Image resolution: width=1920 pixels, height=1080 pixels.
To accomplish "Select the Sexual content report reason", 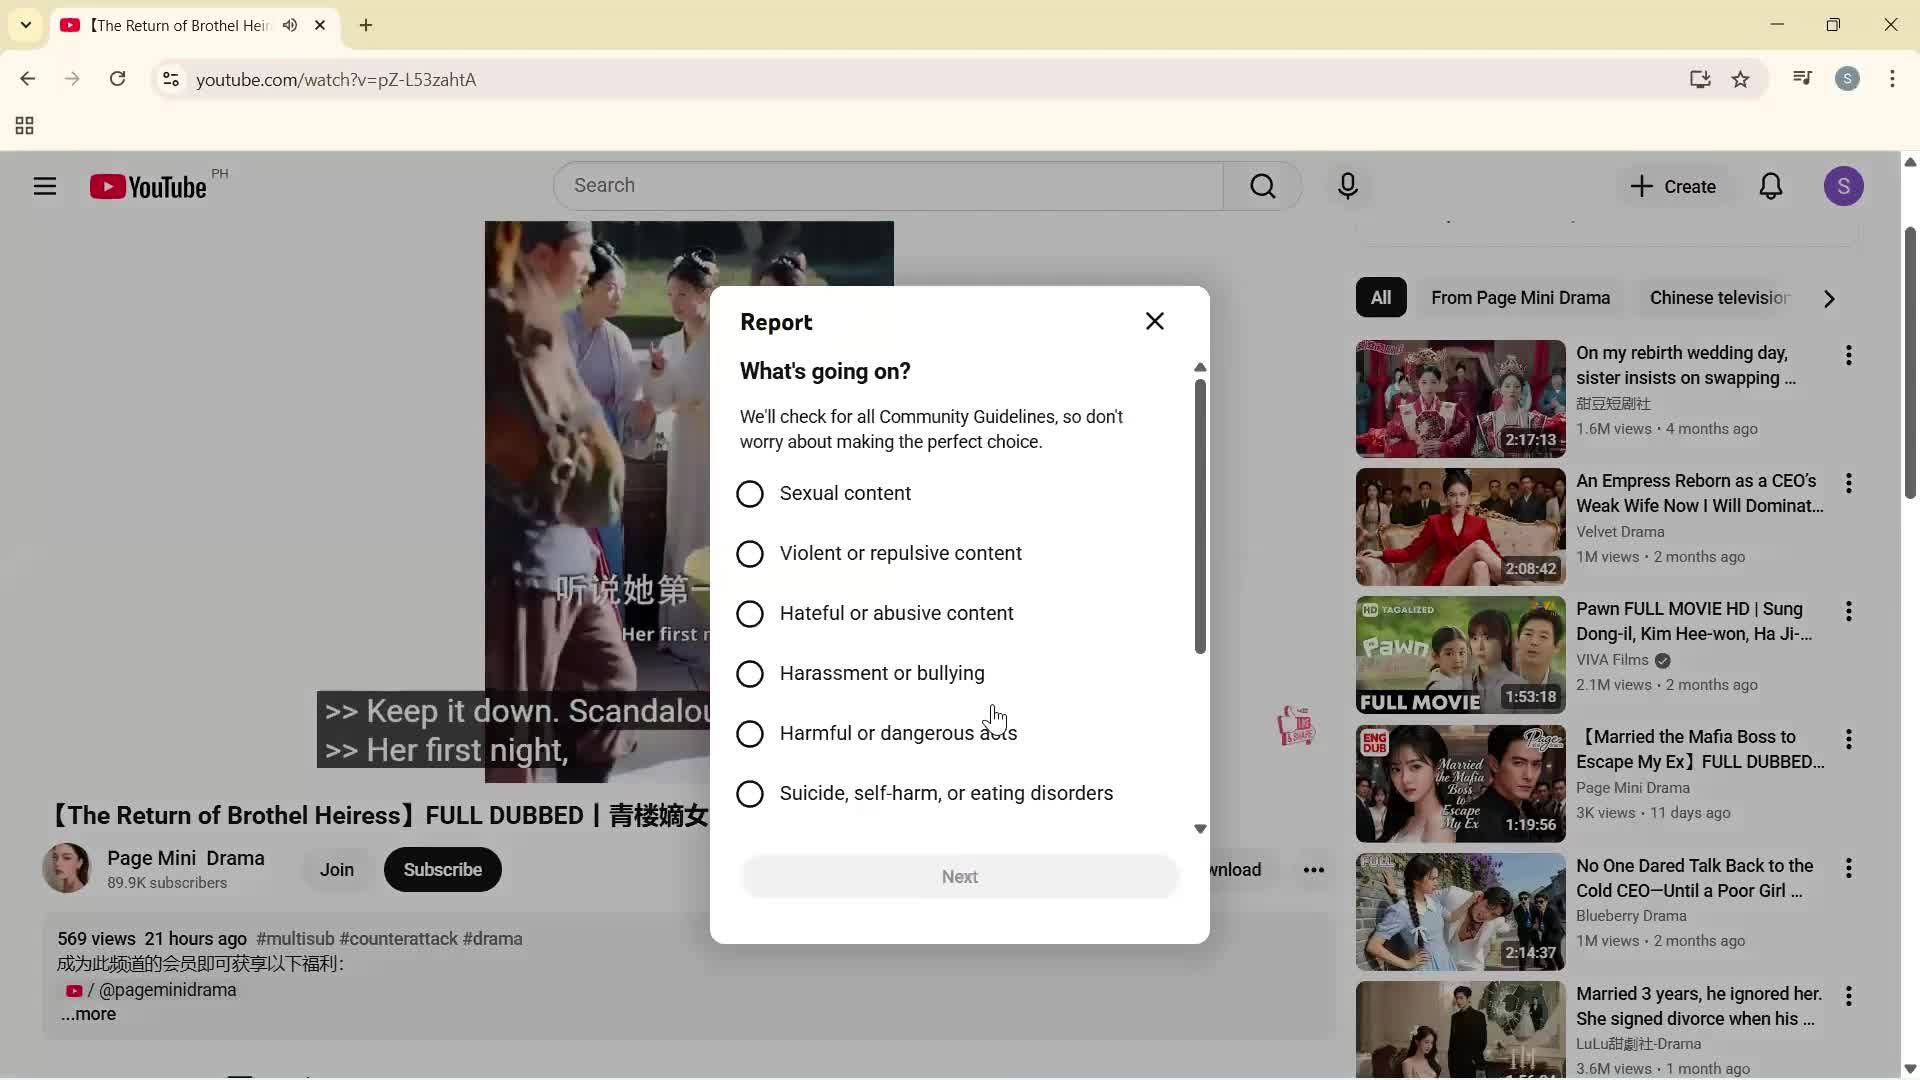I will tap(751, 493).
